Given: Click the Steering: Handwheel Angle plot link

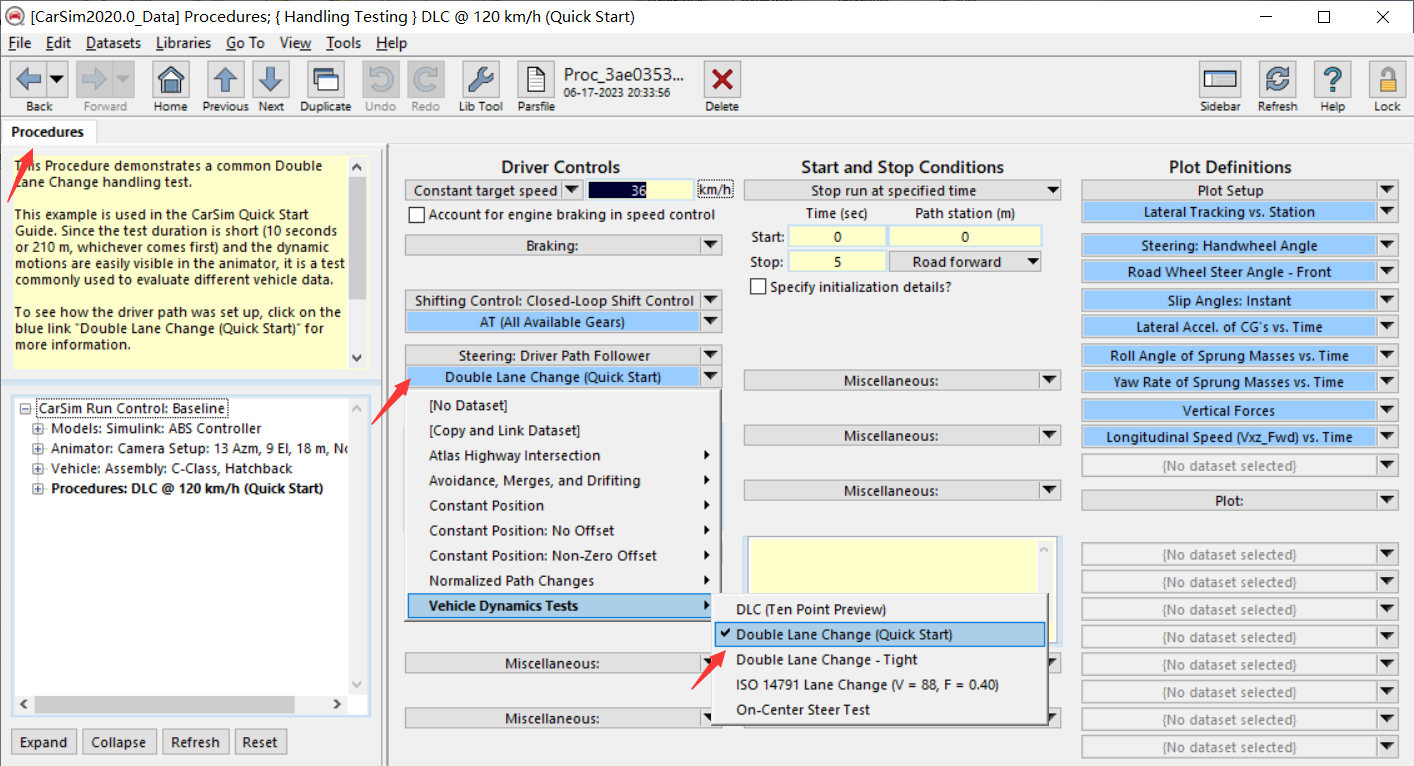Looking at the screenshot, I should (x=1229, y=245).
